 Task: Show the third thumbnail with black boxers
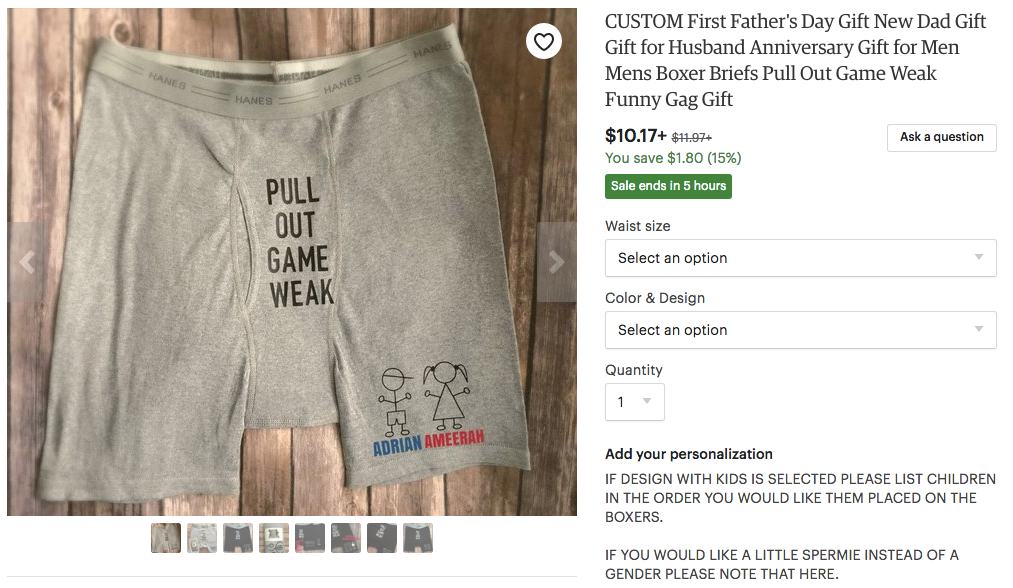(x=238, y=538)
